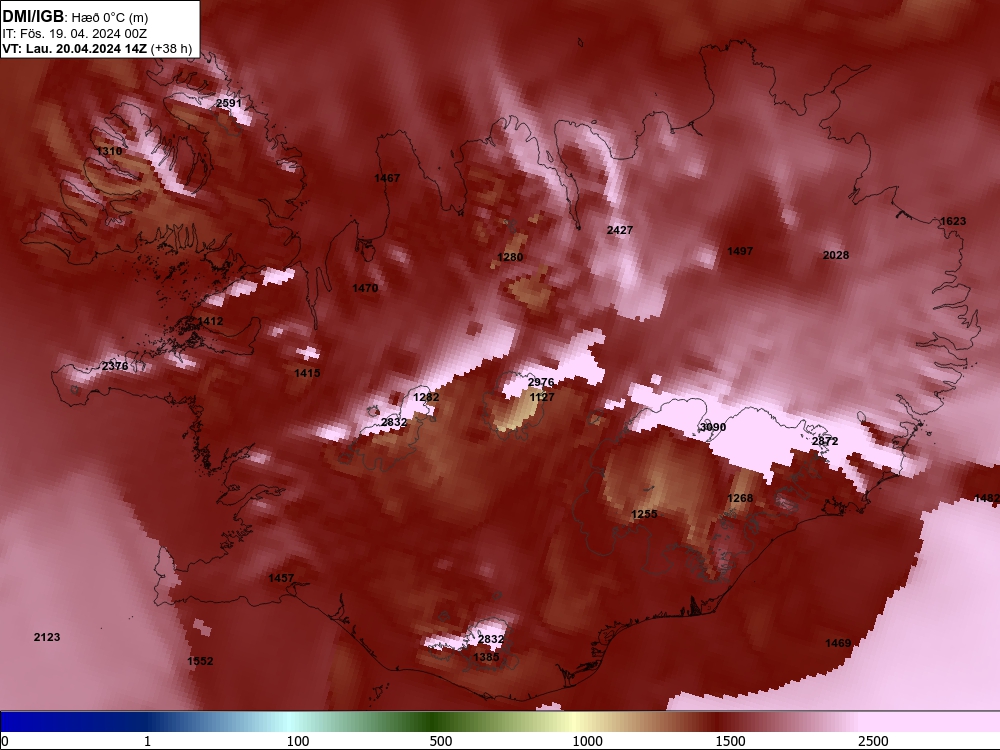Viewport: 1000px width, 750px height.
Task: Select the 1385 map value
Action: tap(487, 657)
